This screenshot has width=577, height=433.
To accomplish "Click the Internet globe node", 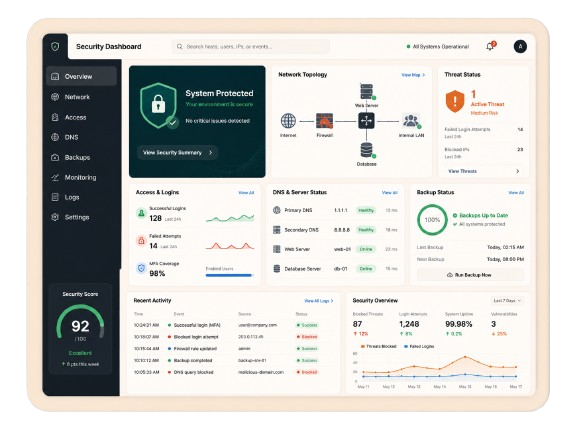I will pyautogui.click(x=288, y=121).
